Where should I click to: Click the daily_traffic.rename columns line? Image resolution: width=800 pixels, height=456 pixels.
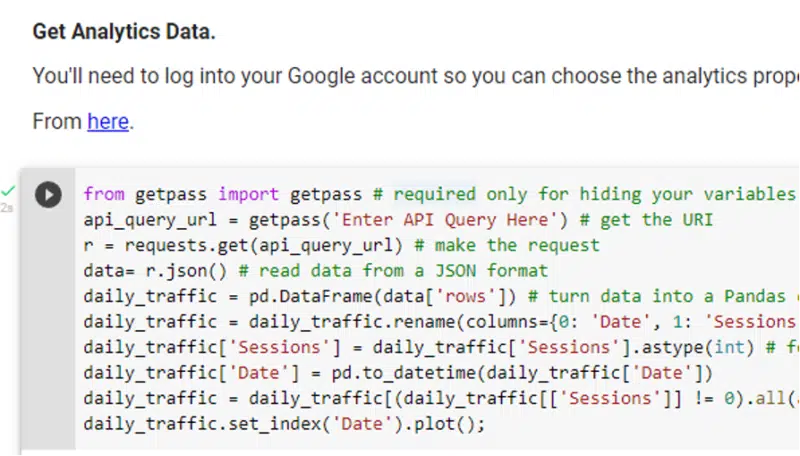[x=400, y=322]
